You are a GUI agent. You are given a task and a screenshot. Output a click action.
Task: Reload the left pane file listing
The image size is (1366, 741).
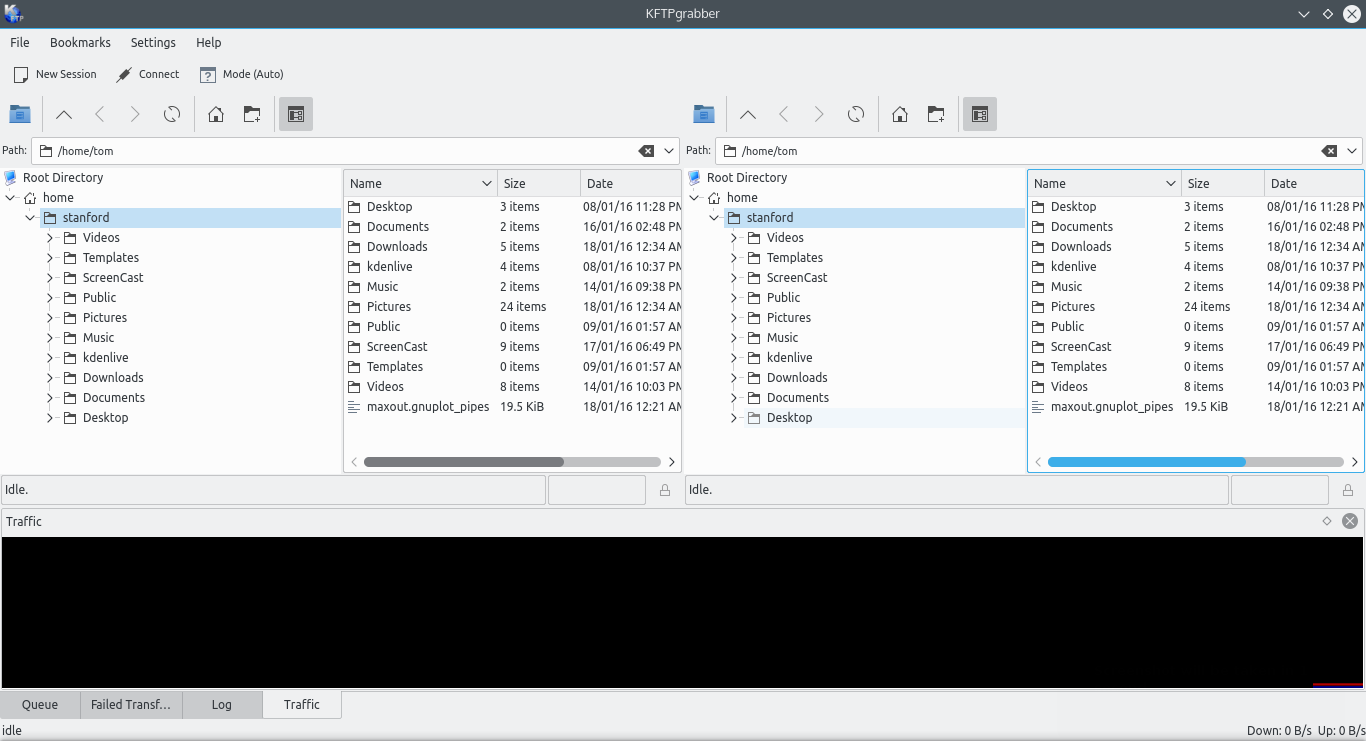click(172, 115)
